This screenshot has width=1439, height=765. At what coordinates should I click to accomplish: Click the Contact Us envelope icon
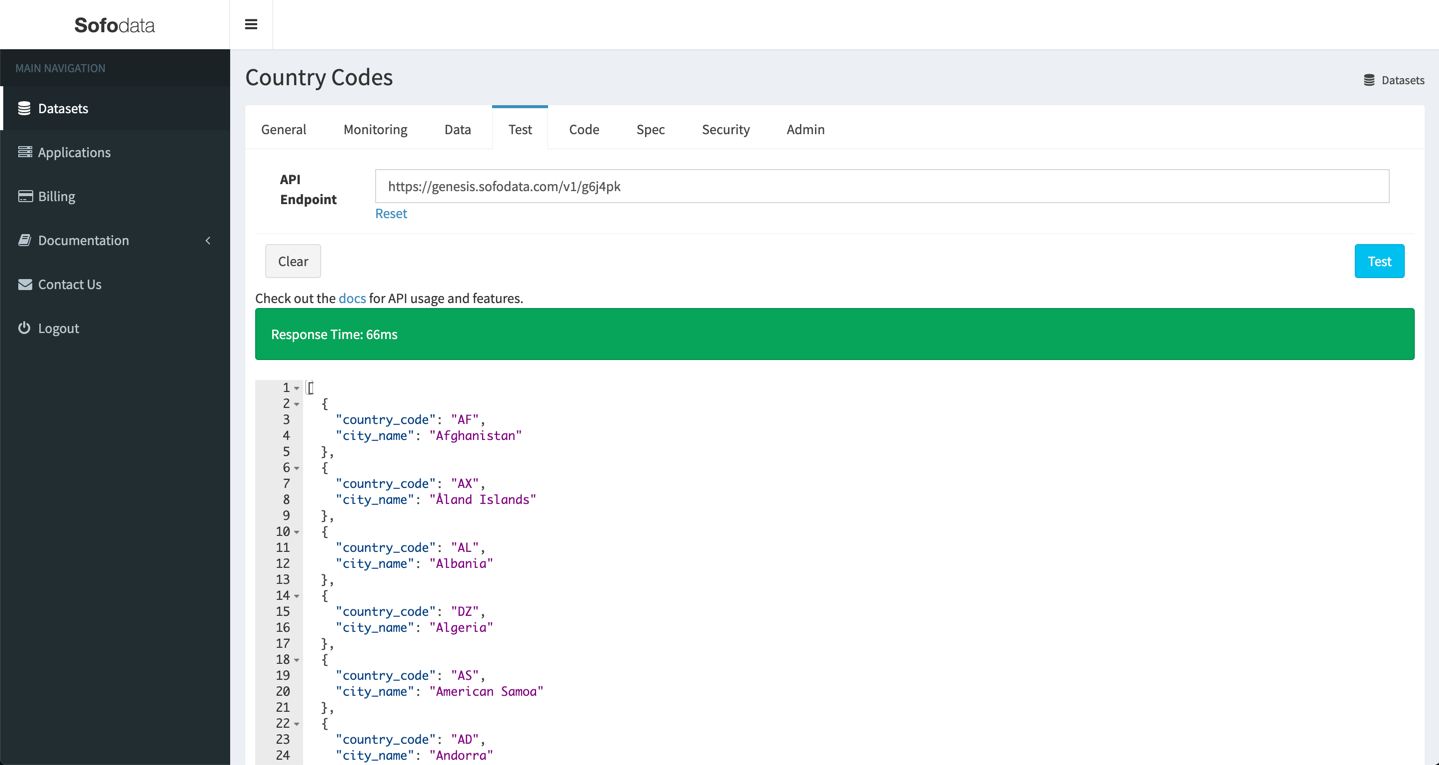pyautogui.click(x=25, y=284)
